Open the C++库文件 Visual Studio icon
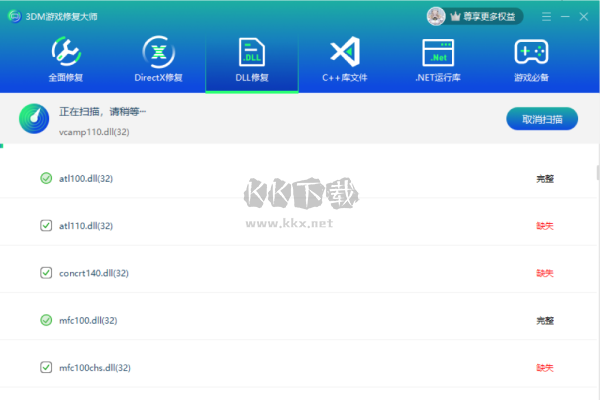The height and width of the screenshot is (400, 600). pyautogui.click(x=345, y=52)
